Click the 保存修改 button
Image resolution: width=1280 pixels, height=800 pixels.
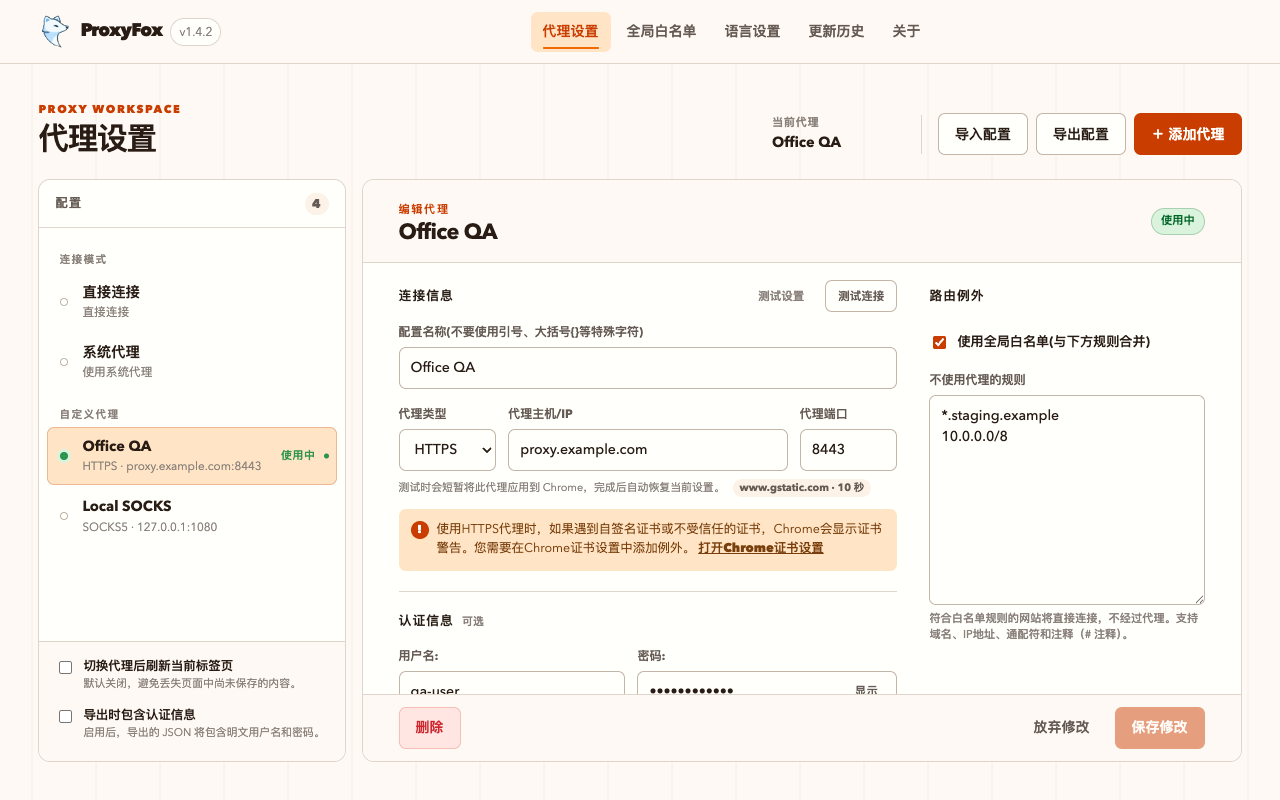click(x=1160, y=728)
